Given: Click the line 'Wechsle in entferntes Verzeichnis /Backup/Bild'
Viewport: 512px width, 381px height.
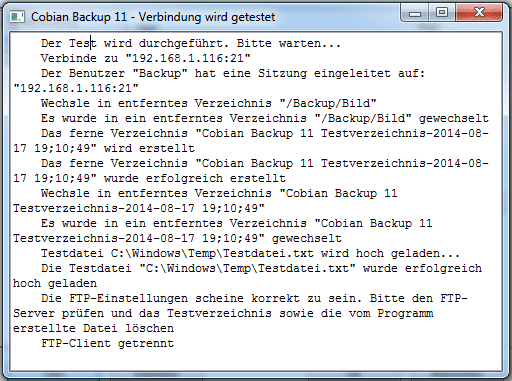Looking at the screenshot, I should 209,103.
